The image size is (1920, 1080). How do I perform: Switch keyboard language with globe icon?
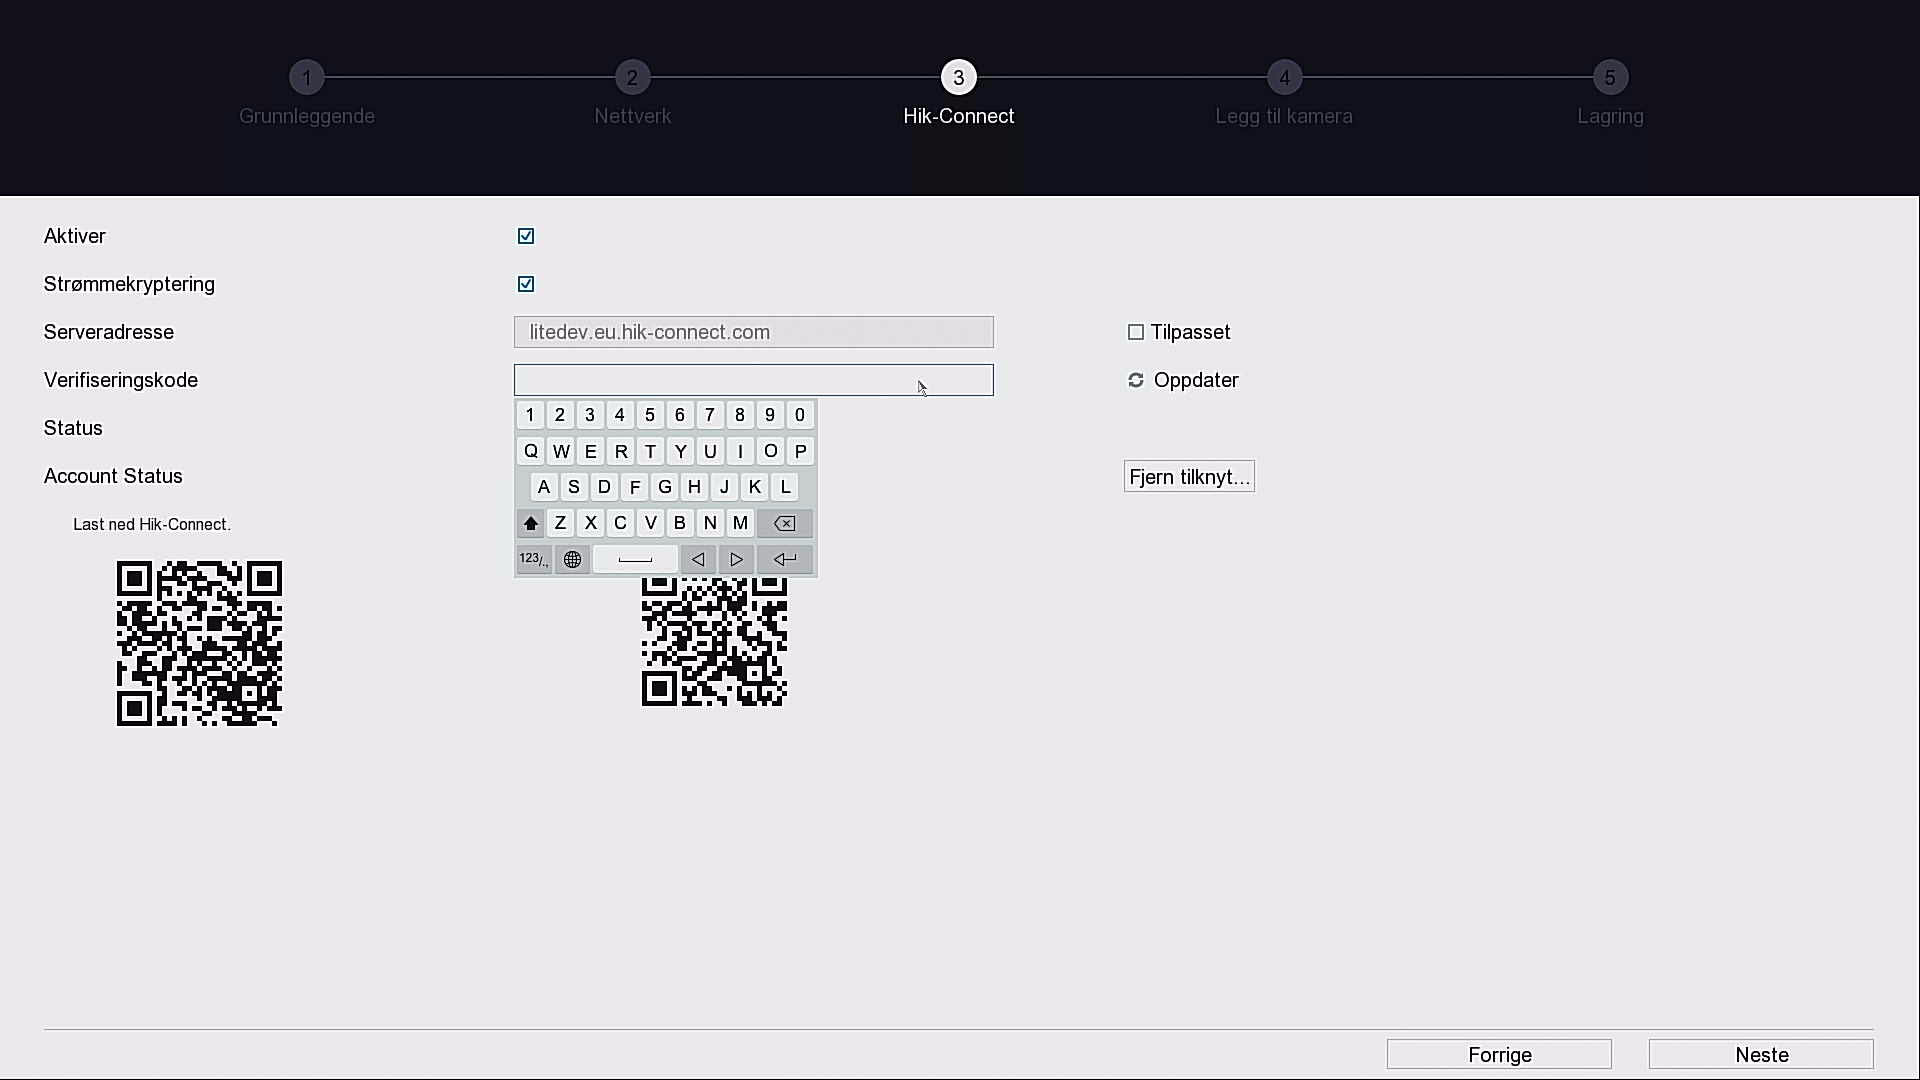572,560
